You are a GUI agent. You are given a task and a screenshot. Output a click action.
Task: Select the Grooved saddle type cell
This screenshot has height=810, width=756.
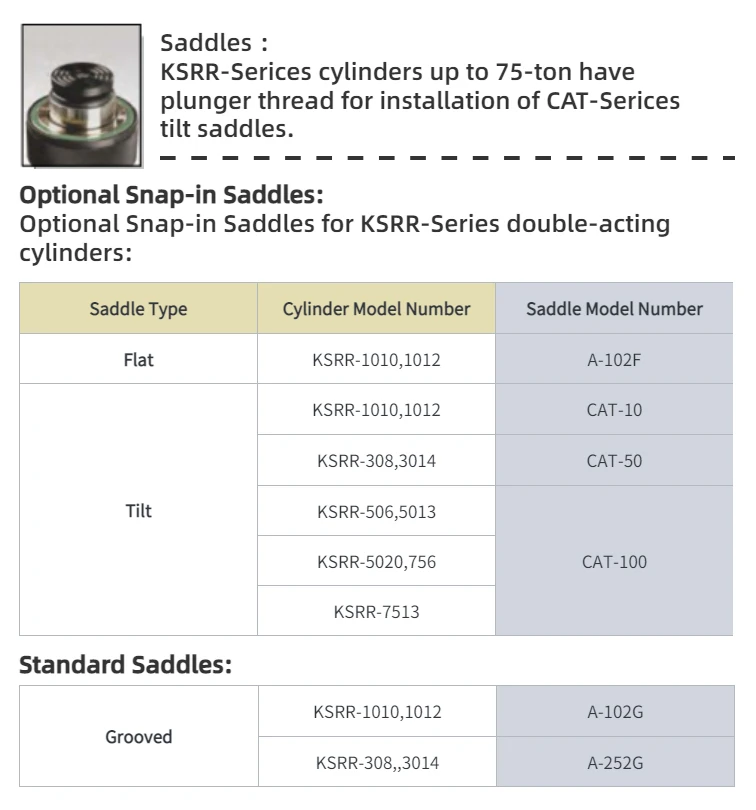(138, 737)
